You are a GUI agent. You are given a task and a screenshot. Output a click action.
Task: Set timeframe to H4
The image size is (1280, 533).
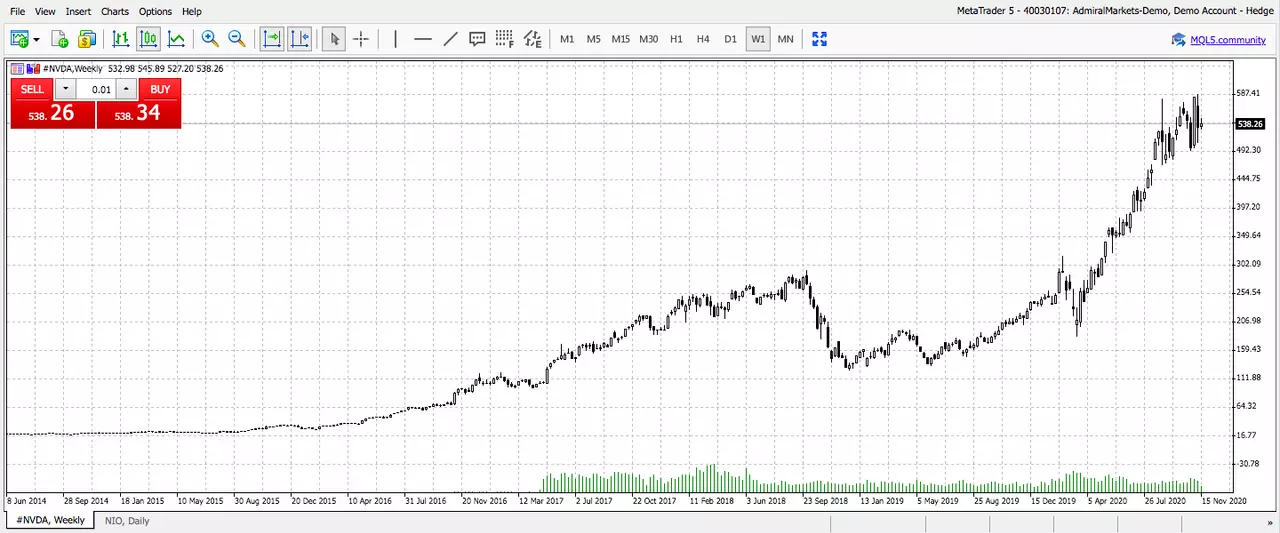[703, 39]
